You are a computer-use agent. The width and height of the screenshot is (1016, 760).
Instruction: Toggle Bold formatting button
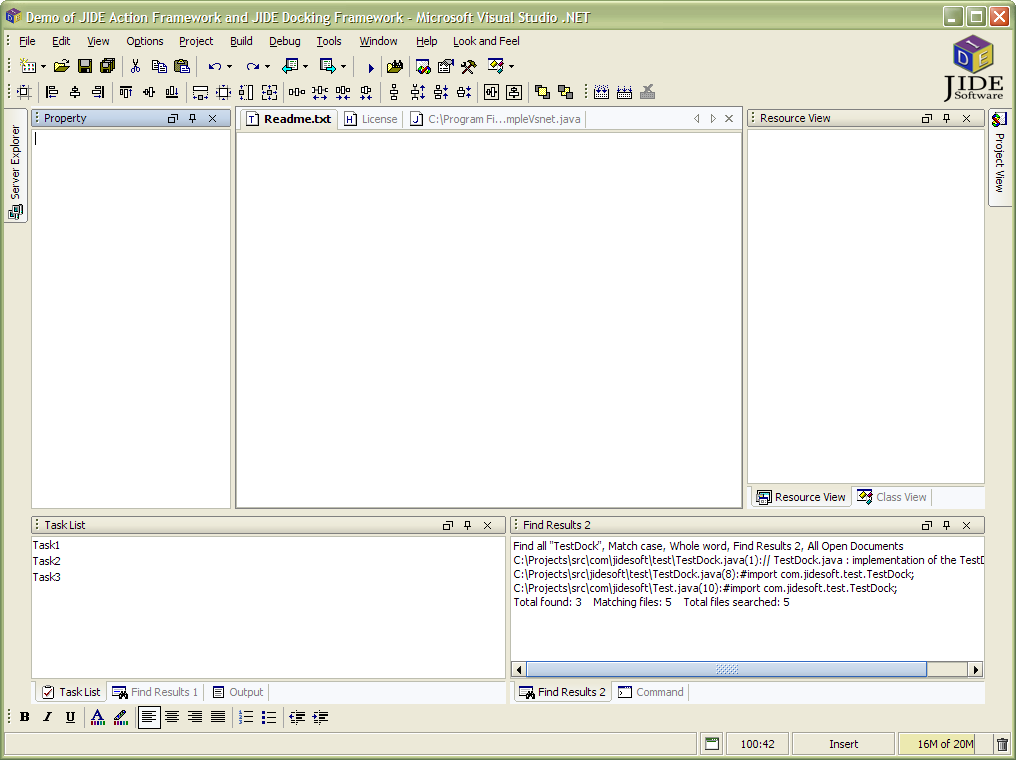pyautogui.click(x=25, y=717)
